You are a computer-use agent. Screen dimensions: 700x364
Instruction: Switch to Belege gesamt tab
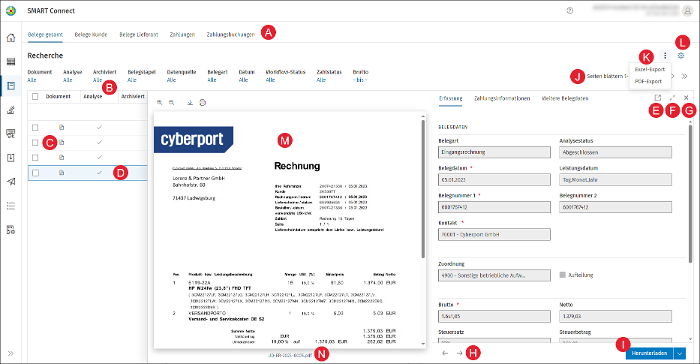45,34
